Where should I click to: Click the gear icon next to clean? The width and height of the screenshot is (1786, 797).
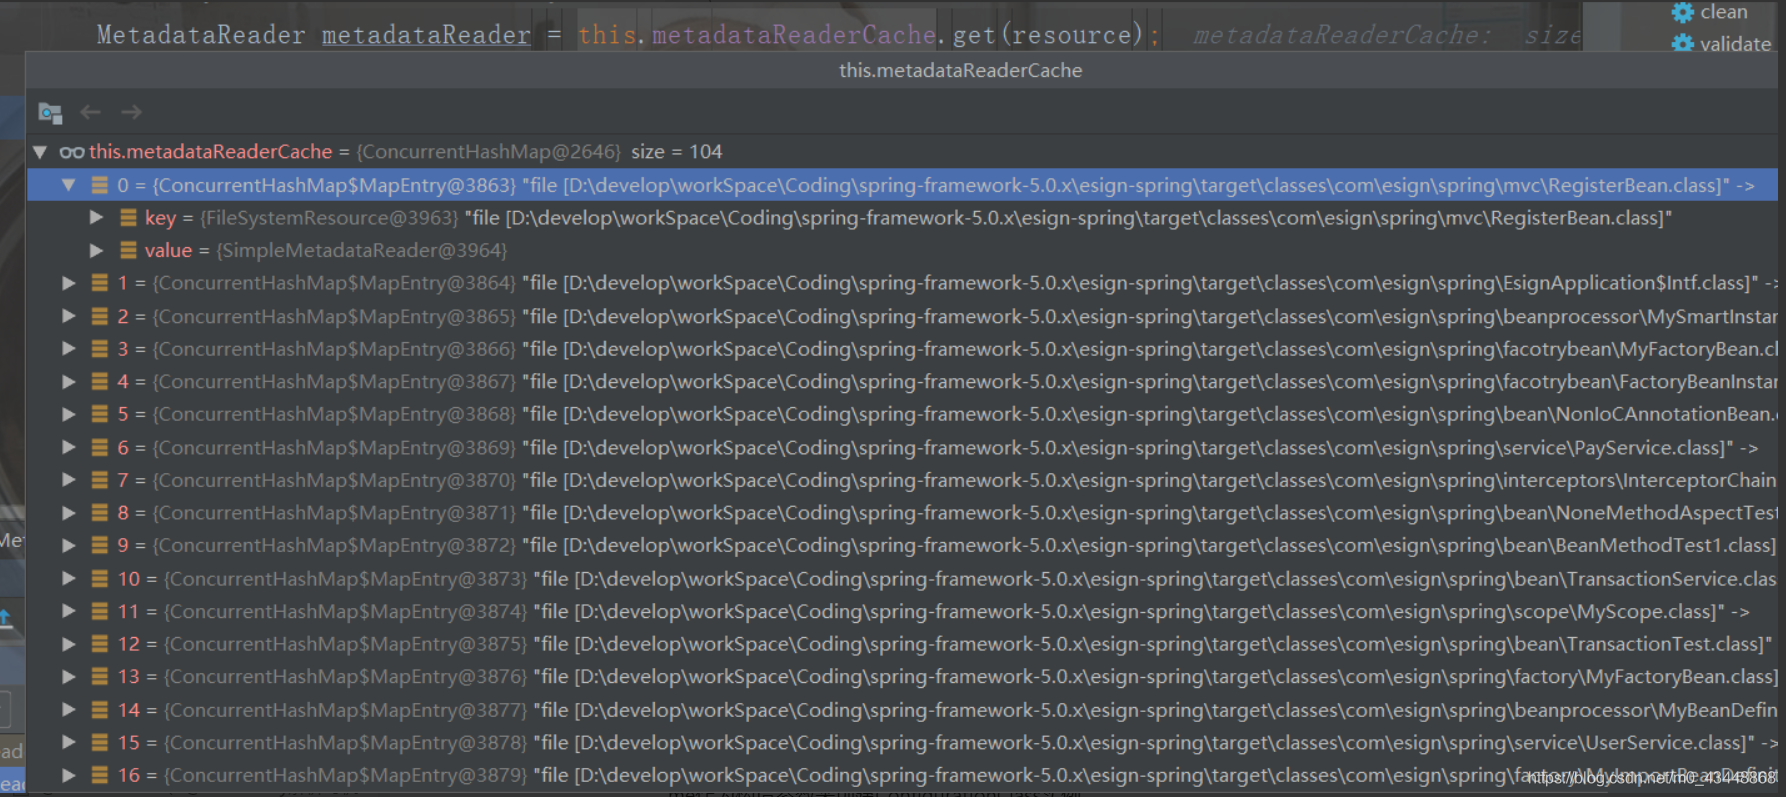tap(1683, 12)
